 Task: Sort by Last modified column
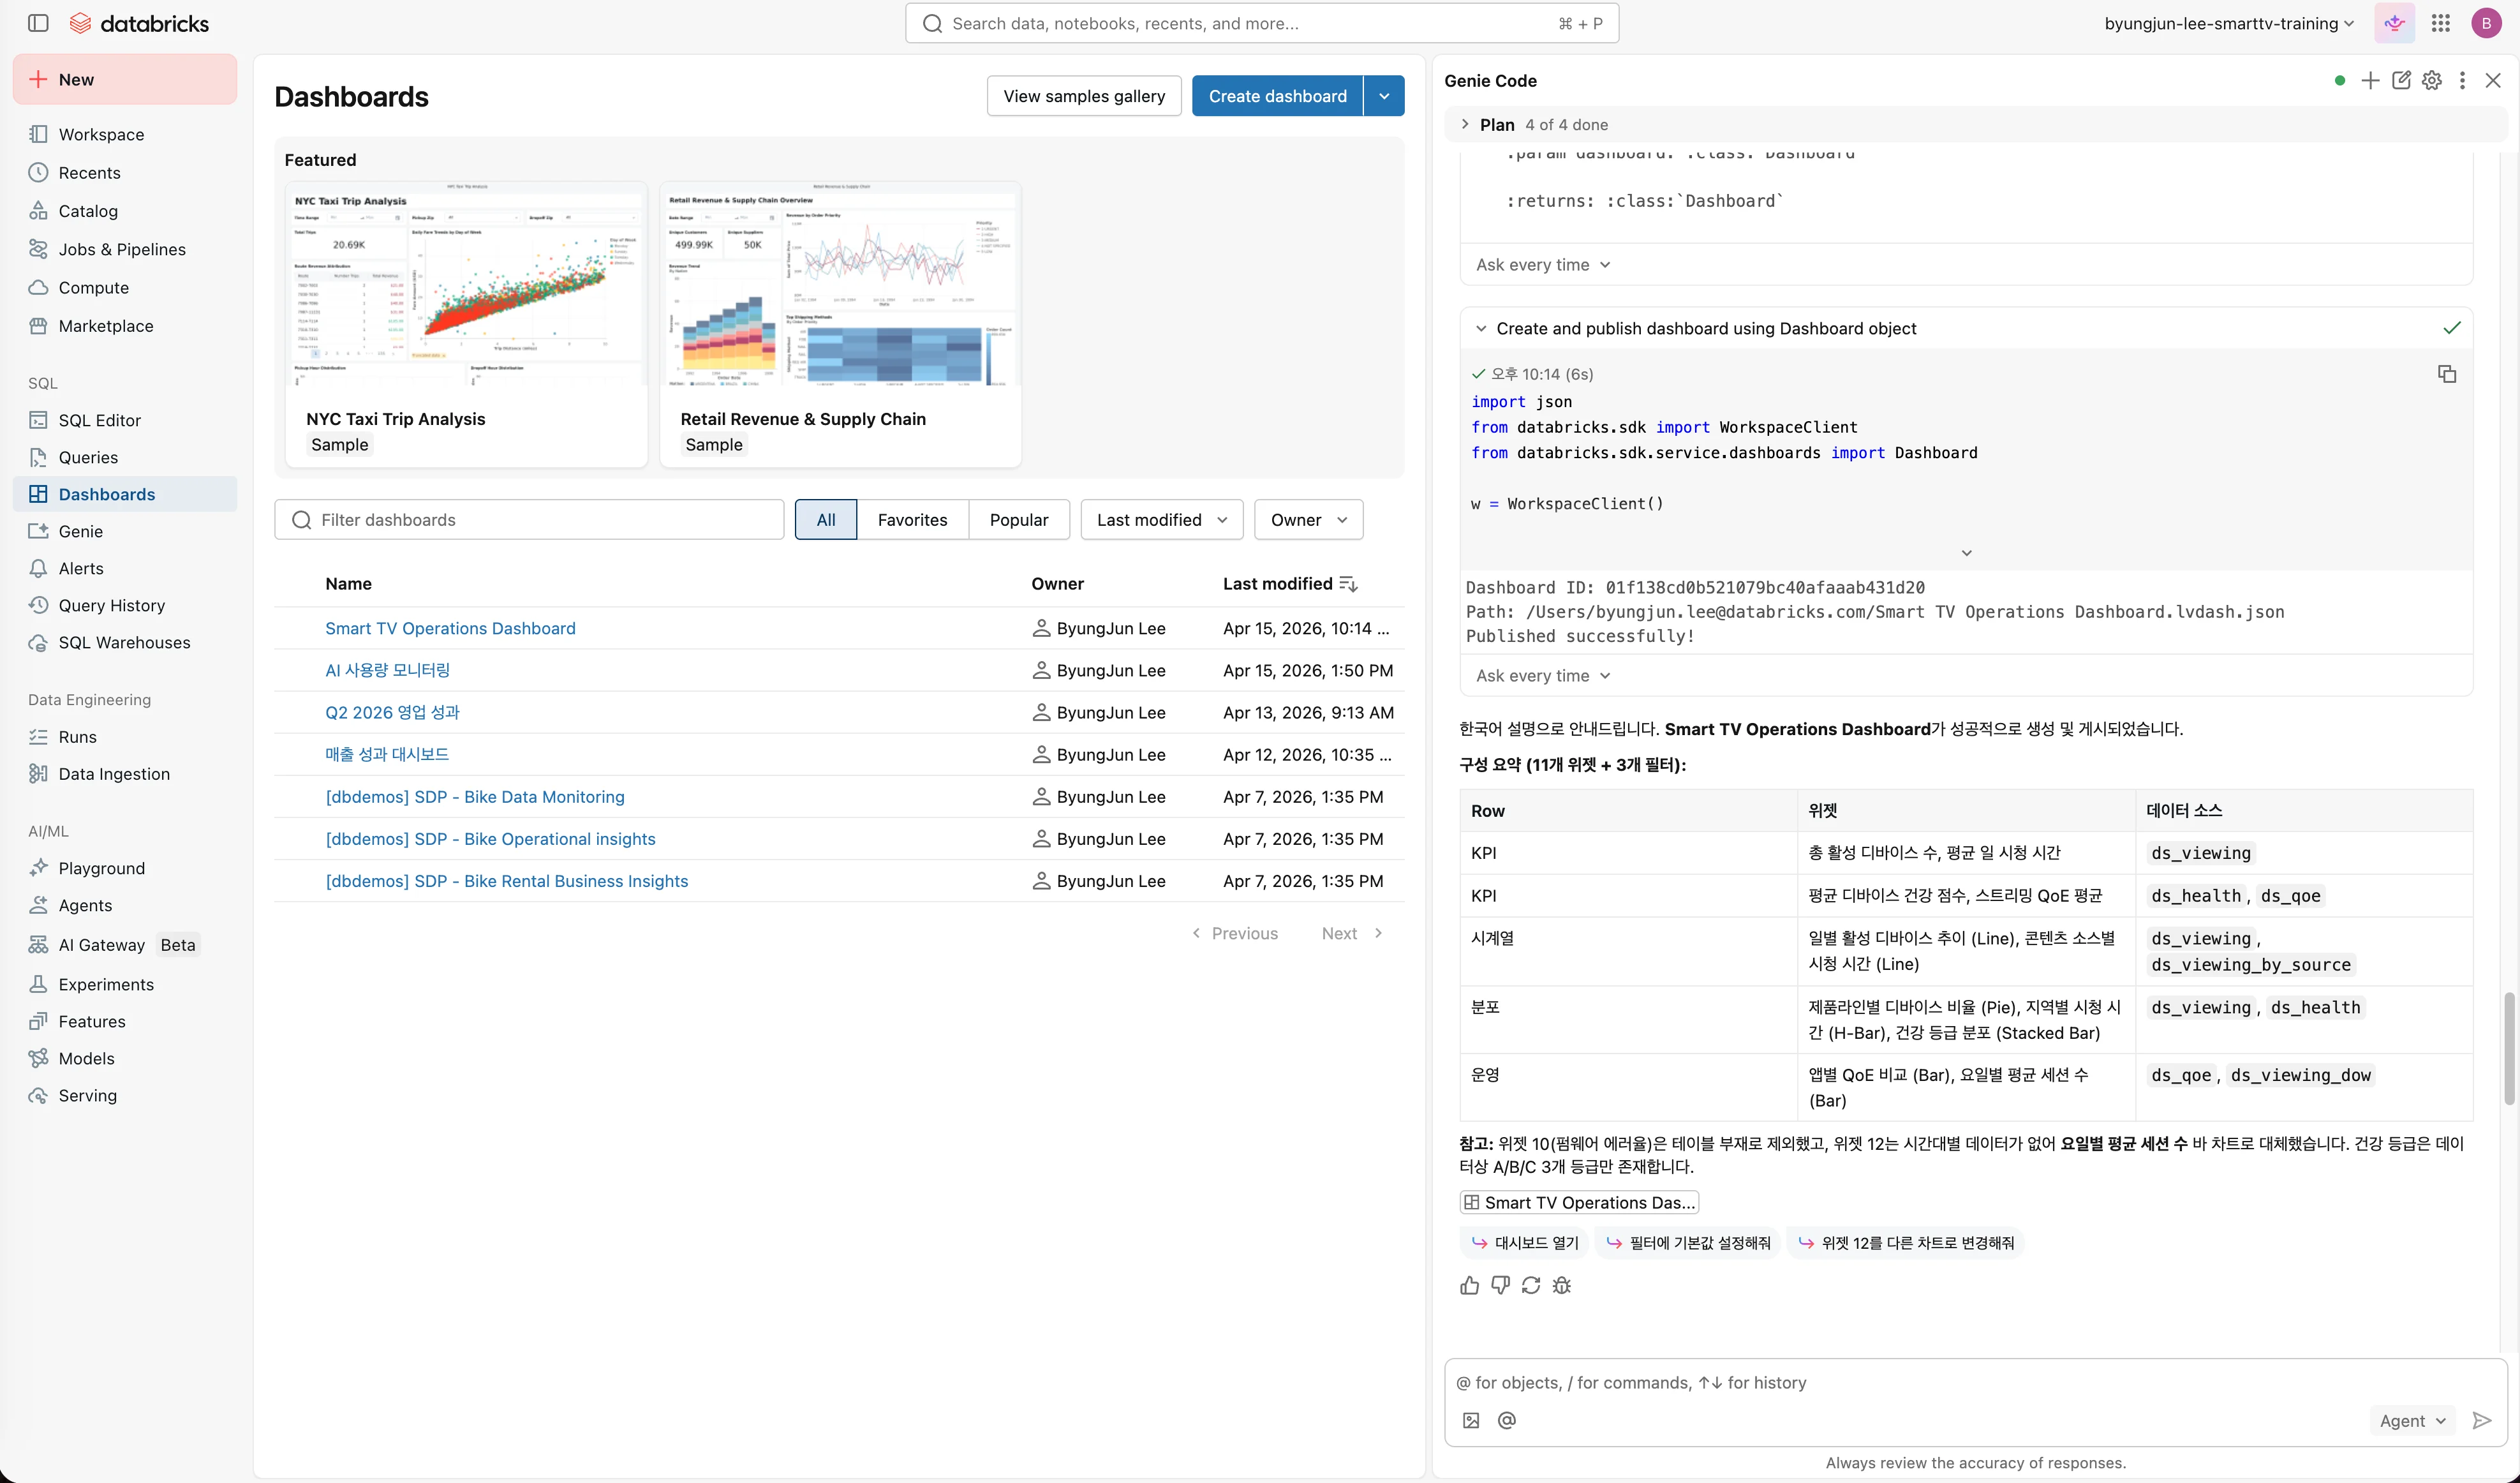pos(1290,584)
